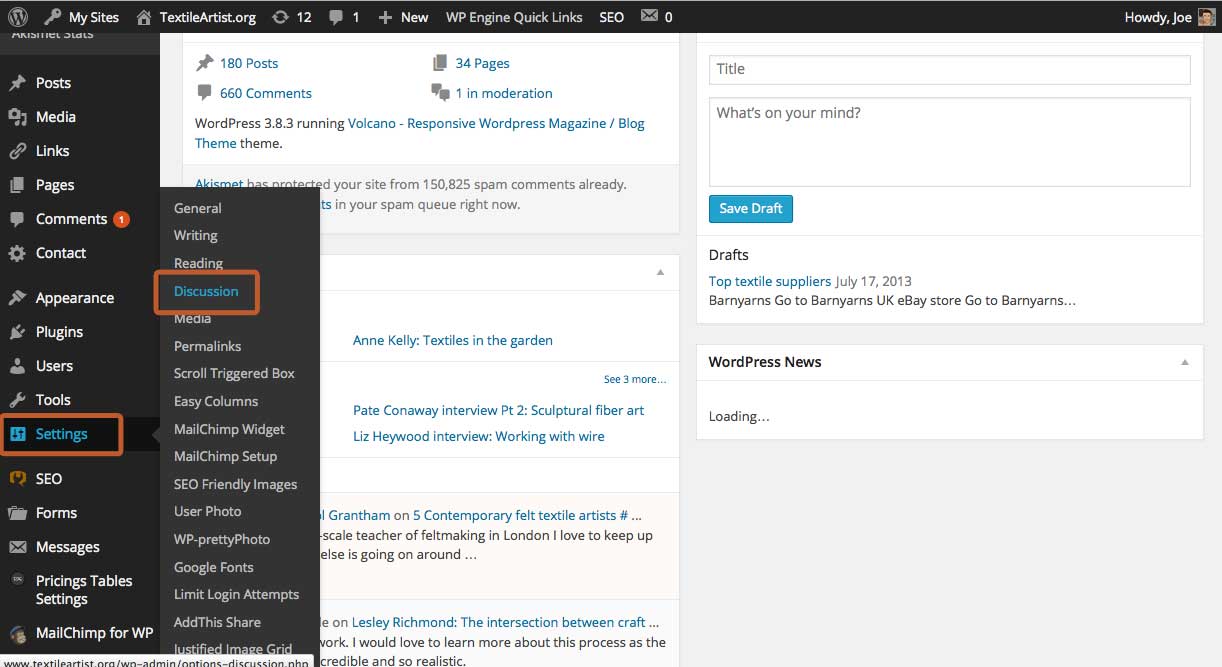Open the 12 pending updates icon
The image size is (1222, 667).
pyautogui.click(x=280, y=17)
